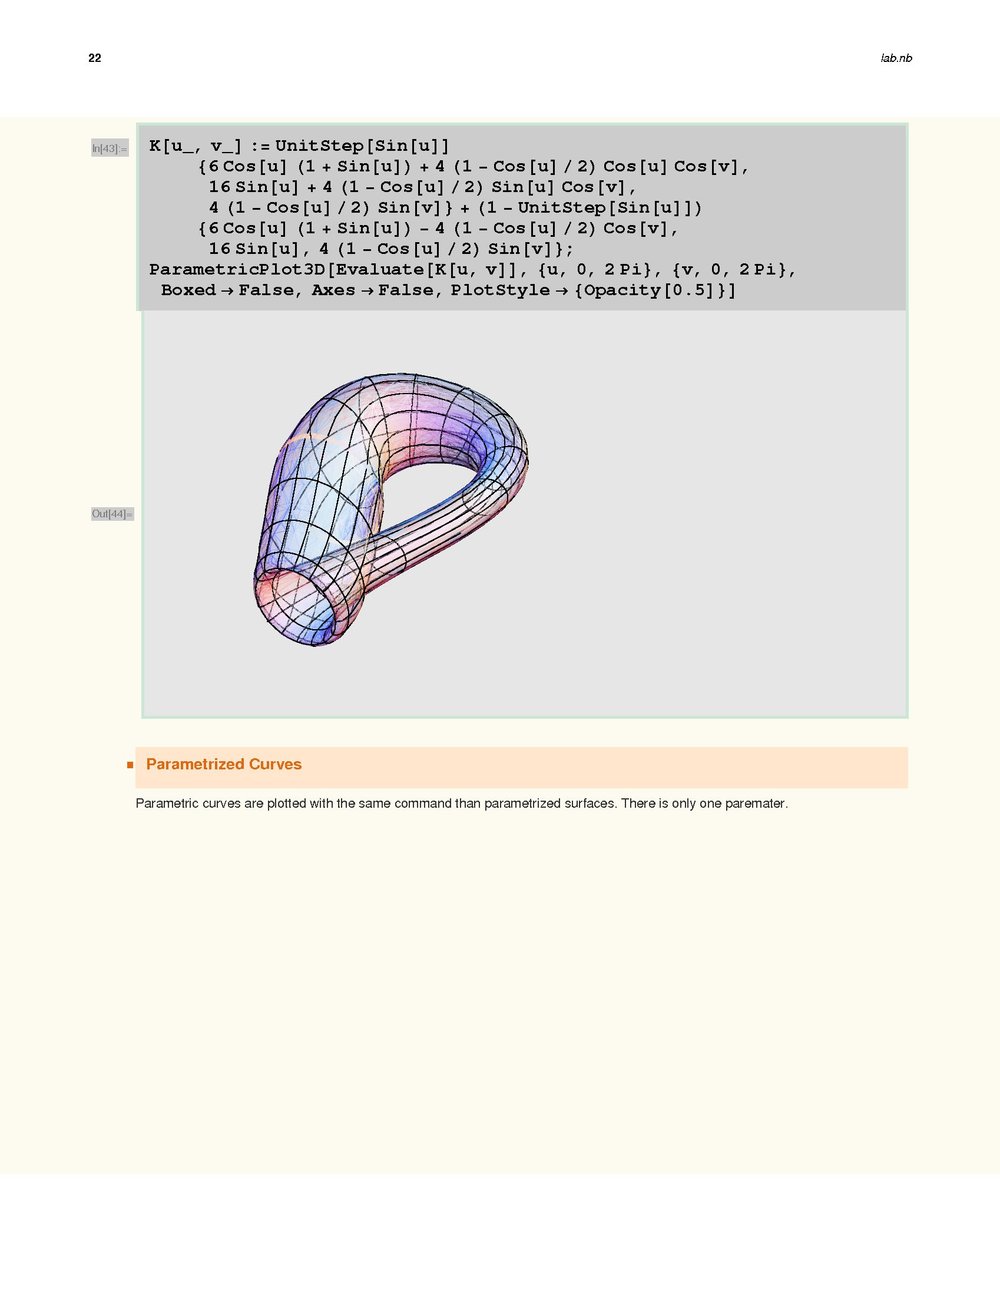This screenshot has height=1292, width=1000.
Task: Click on K[u_, v_] function definition
Action: (x=195, y=146)
